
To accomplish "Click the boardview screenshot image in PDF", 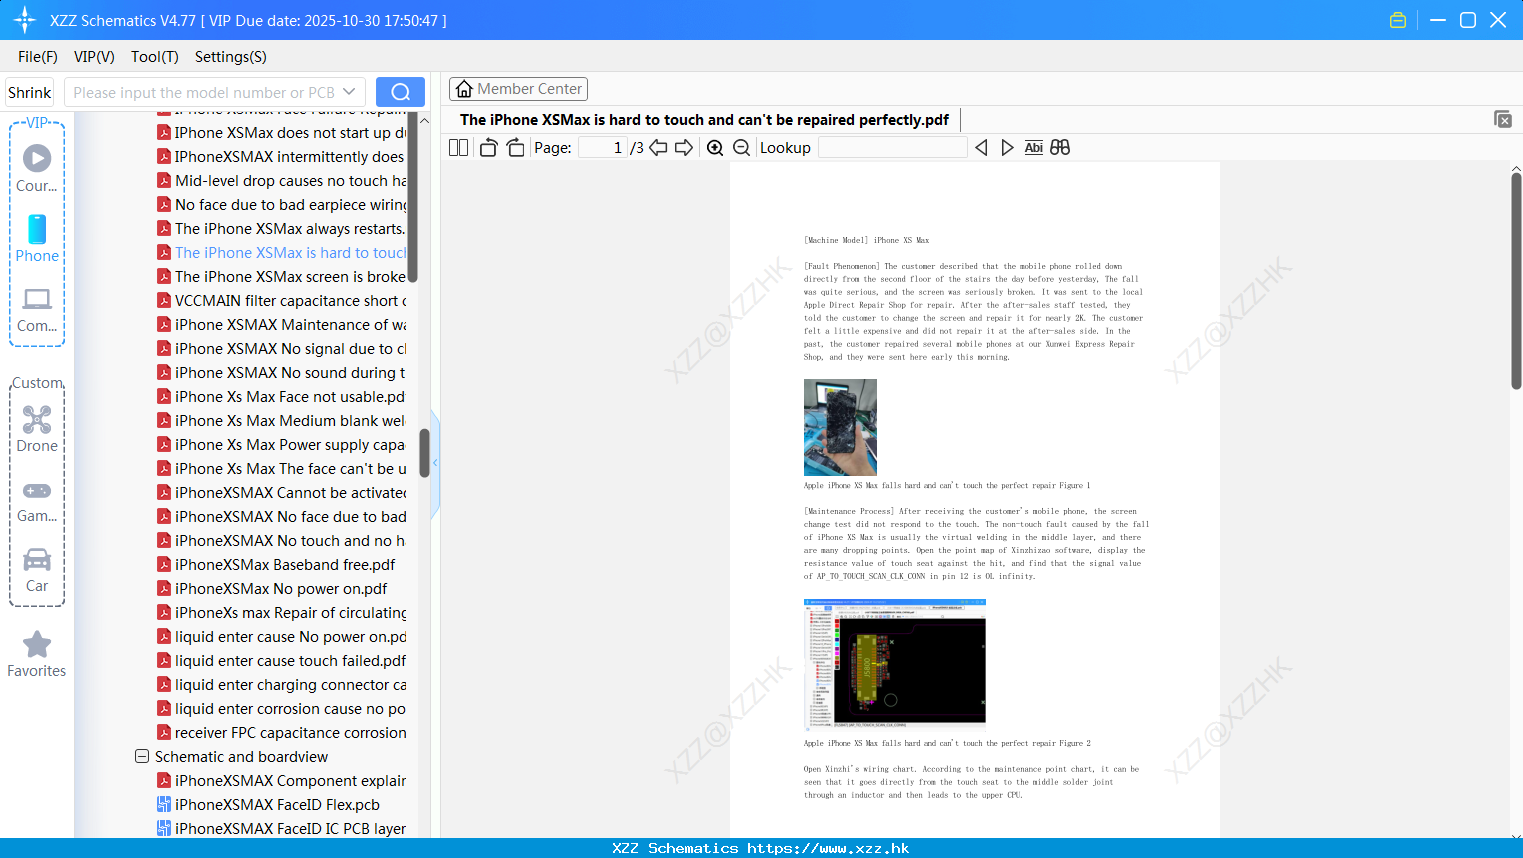I will coord(895,664).
